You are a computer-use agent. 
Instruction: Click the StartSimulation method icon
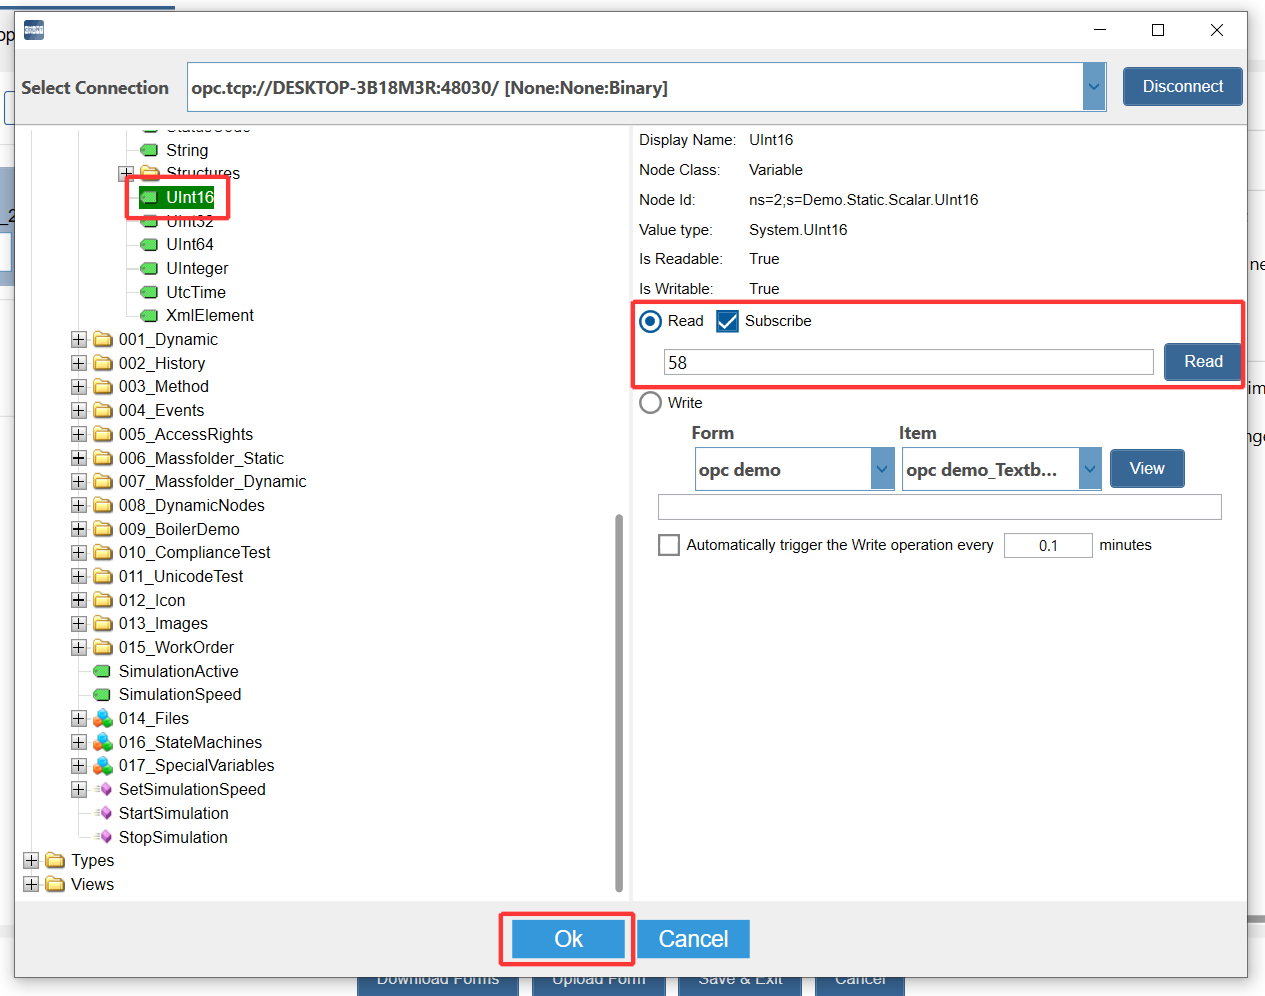point(102,814)
